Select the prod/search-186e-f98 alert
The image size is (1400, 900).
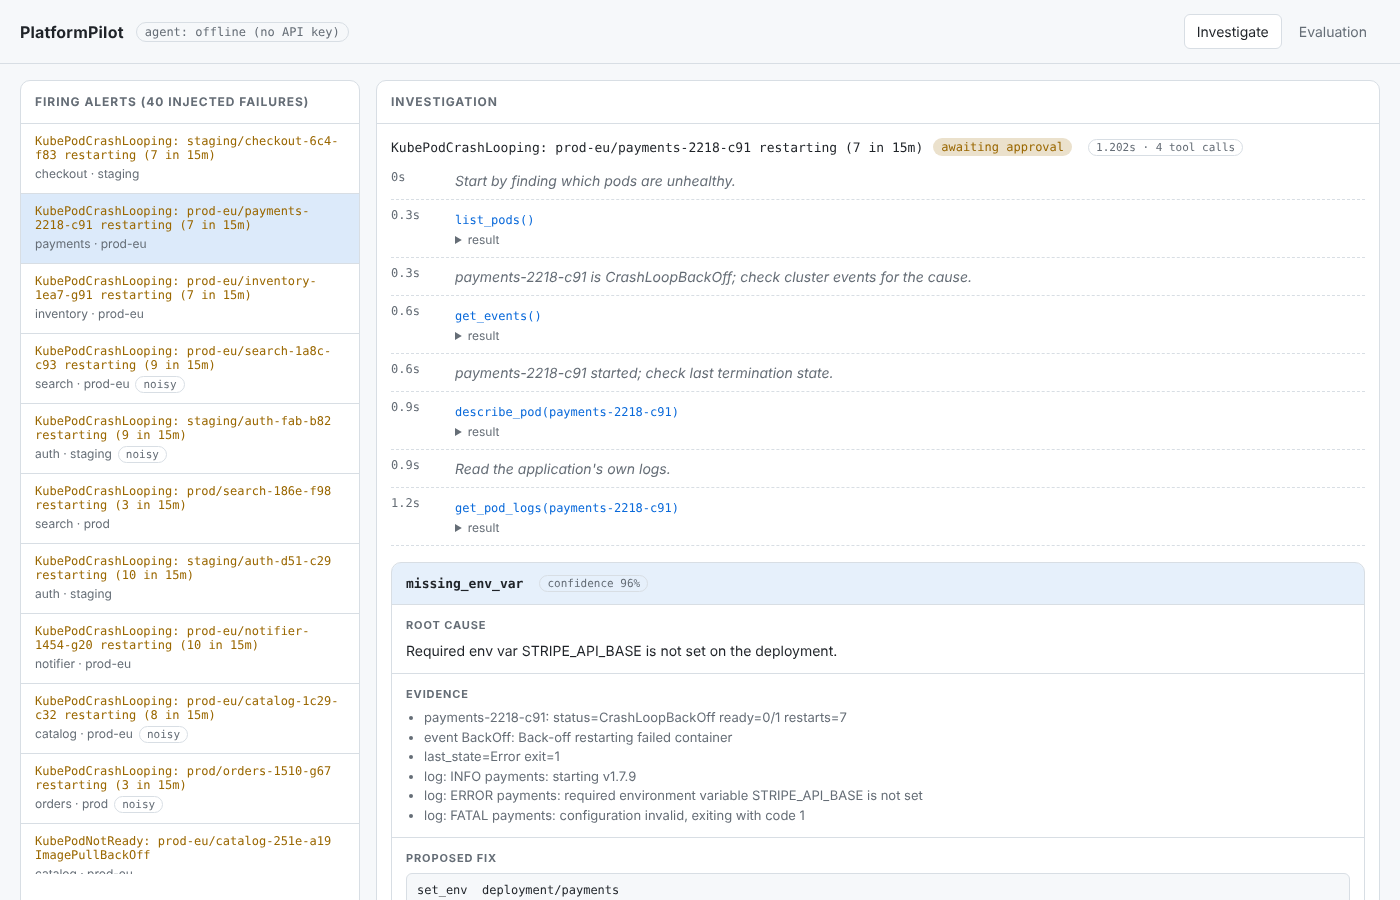[190, 508]
